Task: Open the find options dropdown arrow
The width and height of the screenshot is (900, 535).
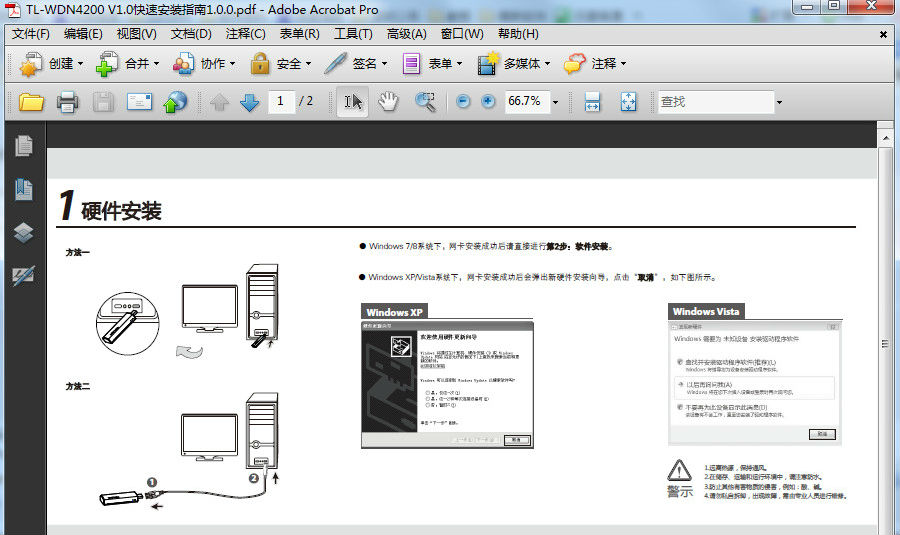Action: (x=779, y=103)
